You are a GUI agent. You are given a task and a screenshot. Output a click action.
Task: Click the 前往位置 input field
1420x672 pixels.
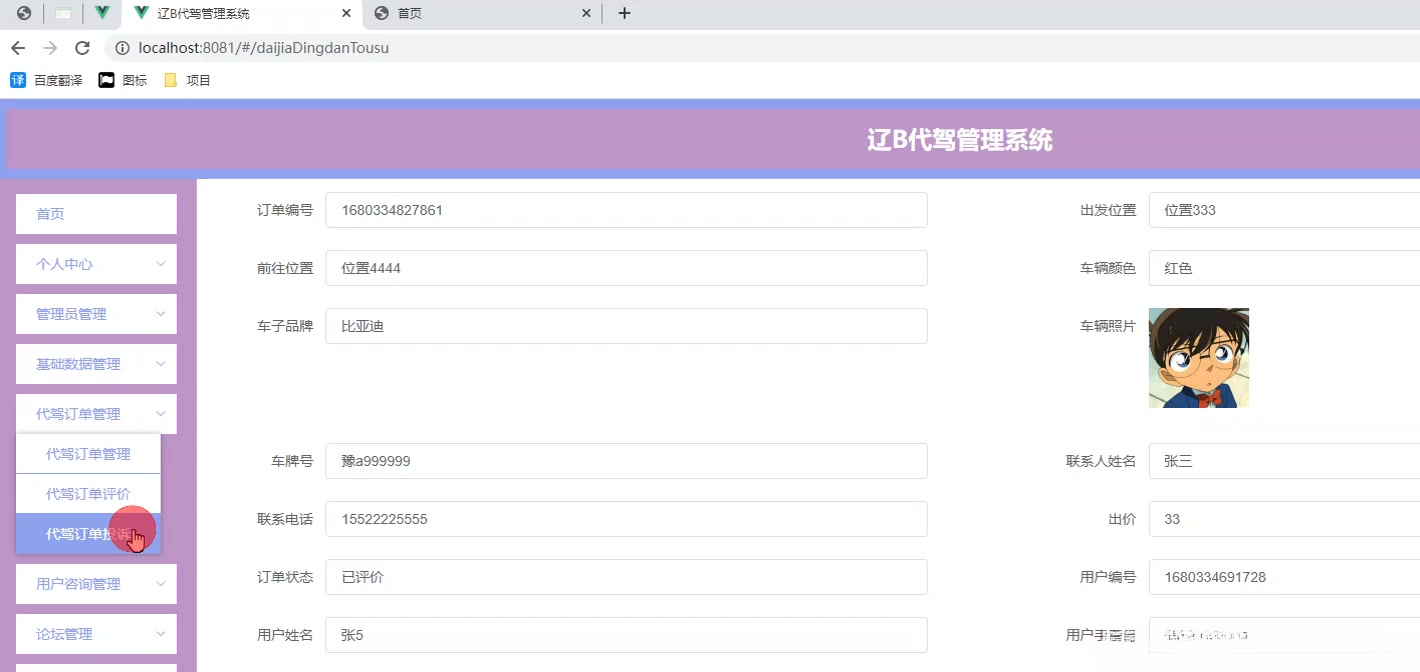tap(626, 268)
